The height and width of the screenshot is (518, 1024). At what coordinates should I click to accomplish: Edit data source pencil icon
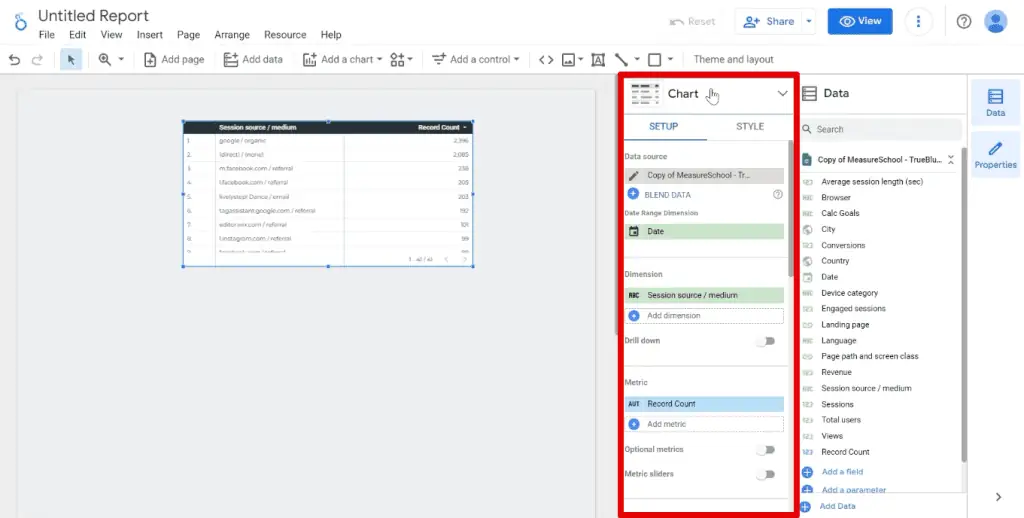(634, 175)
